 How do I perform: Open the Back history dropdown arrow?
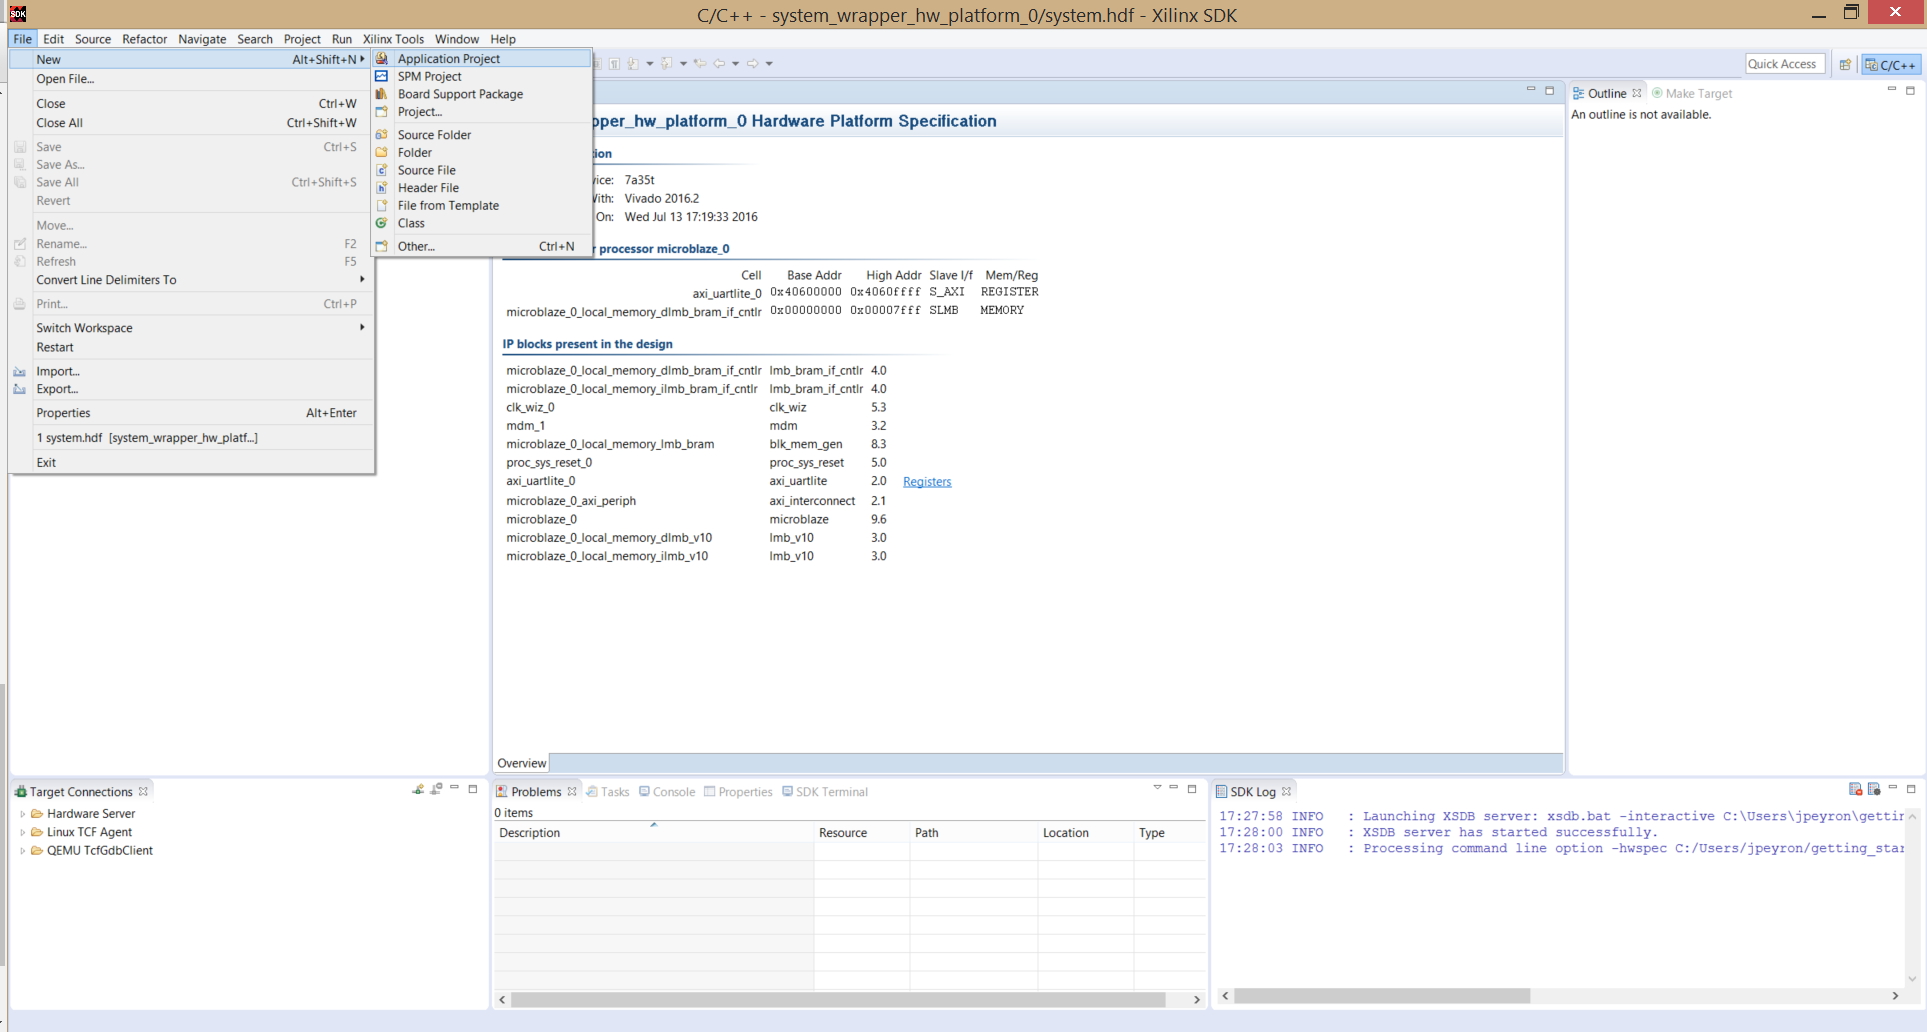[x=735, y=64]
